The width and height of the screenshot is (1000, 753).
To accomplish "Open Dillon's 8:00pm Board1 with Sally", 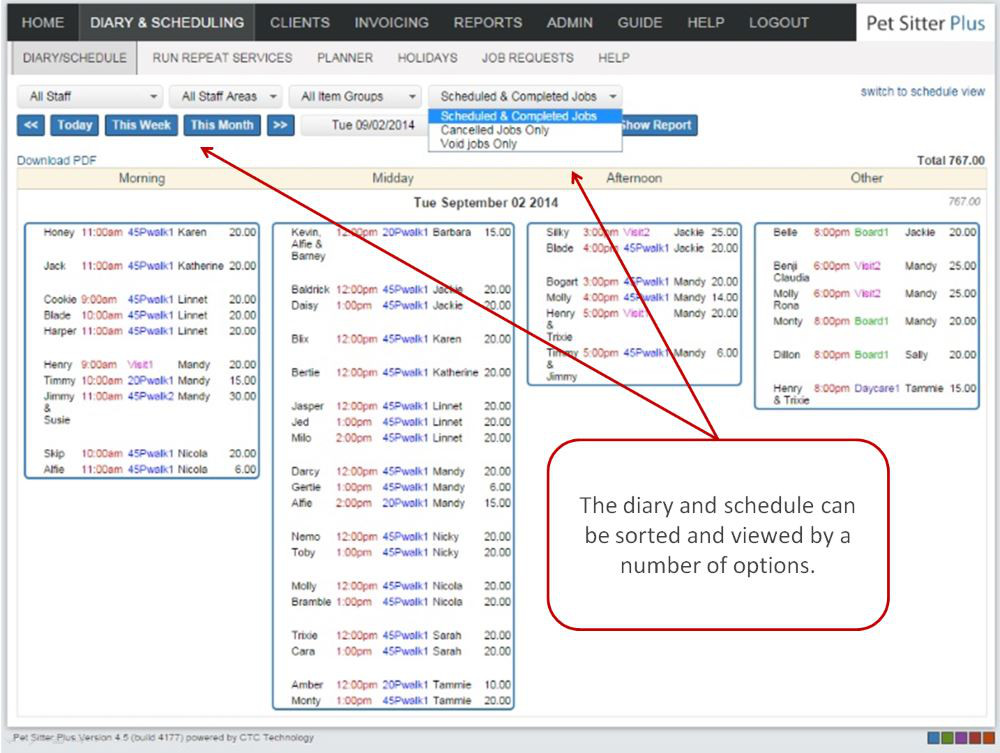I will [x=874, y=355].
